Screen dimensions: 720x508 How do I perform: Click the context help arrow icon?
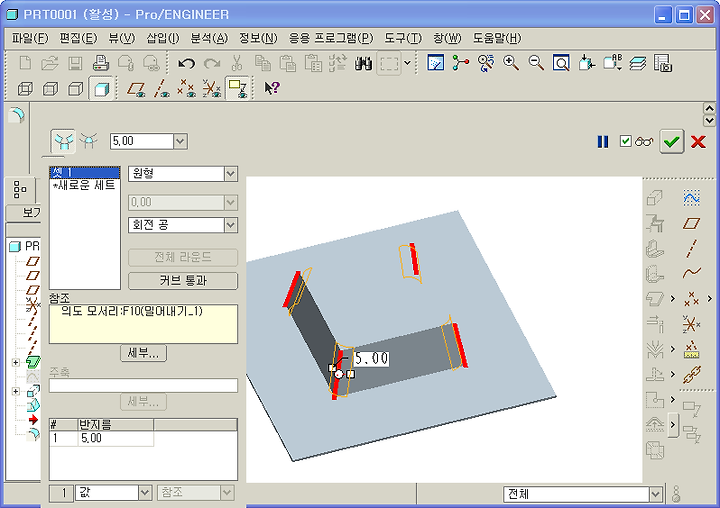(x=271, y=88)
